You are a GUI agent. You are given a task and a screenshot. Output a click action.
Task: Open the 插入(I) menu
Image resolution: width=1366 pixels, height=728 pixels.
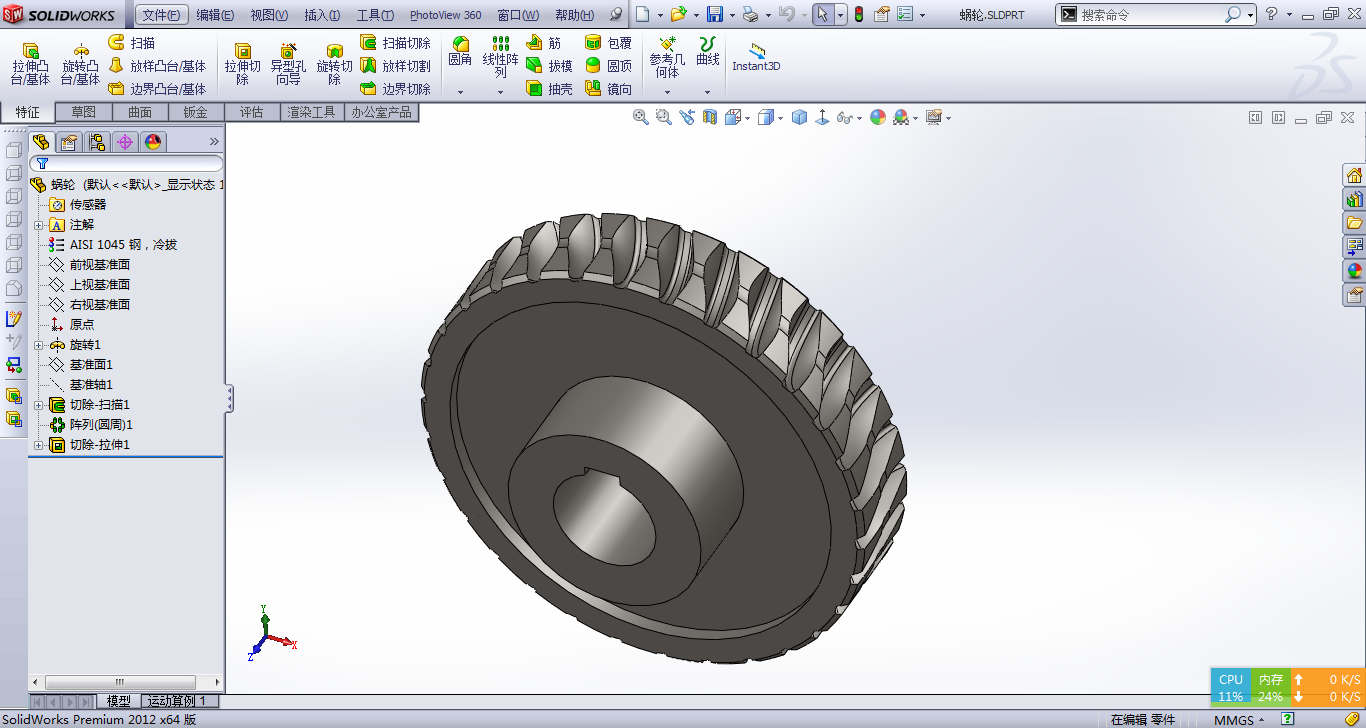pos(322,15)
